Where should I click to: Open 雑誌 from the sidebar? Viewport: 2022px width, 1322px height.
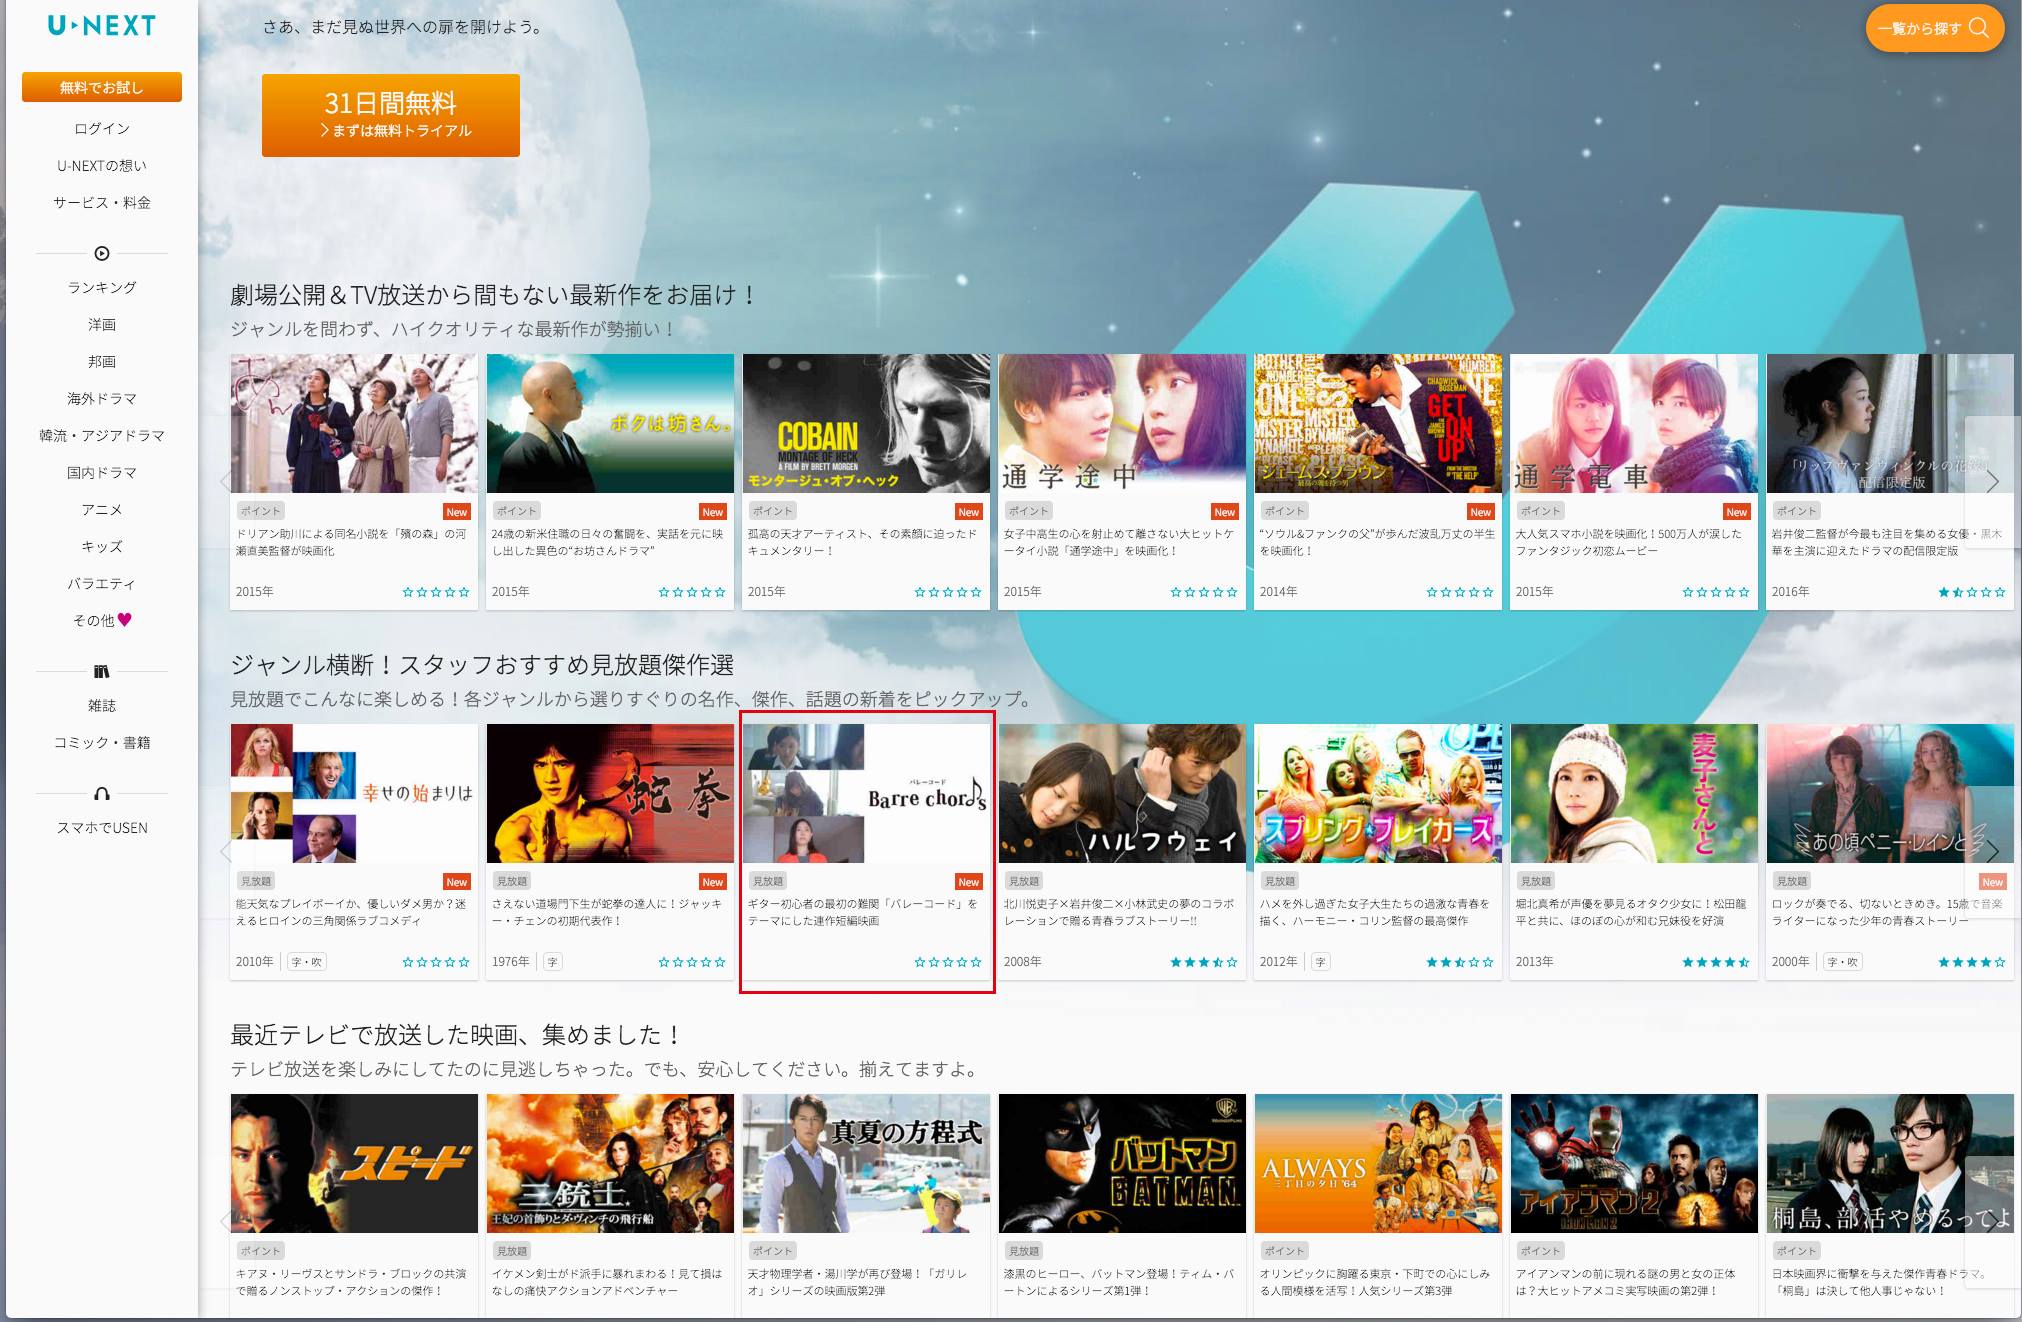click(x=102, y=706)
